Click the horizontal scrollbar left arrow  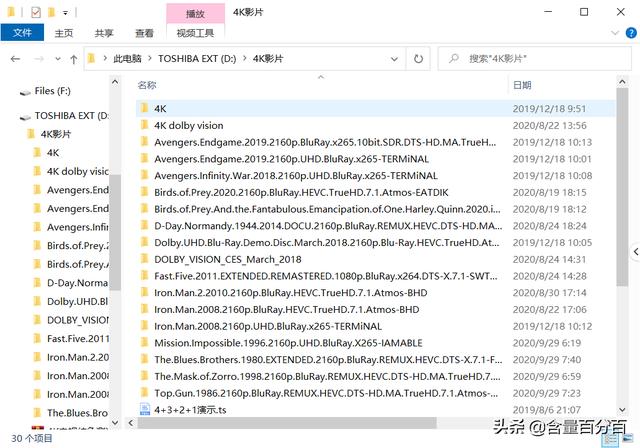(131, 423)
